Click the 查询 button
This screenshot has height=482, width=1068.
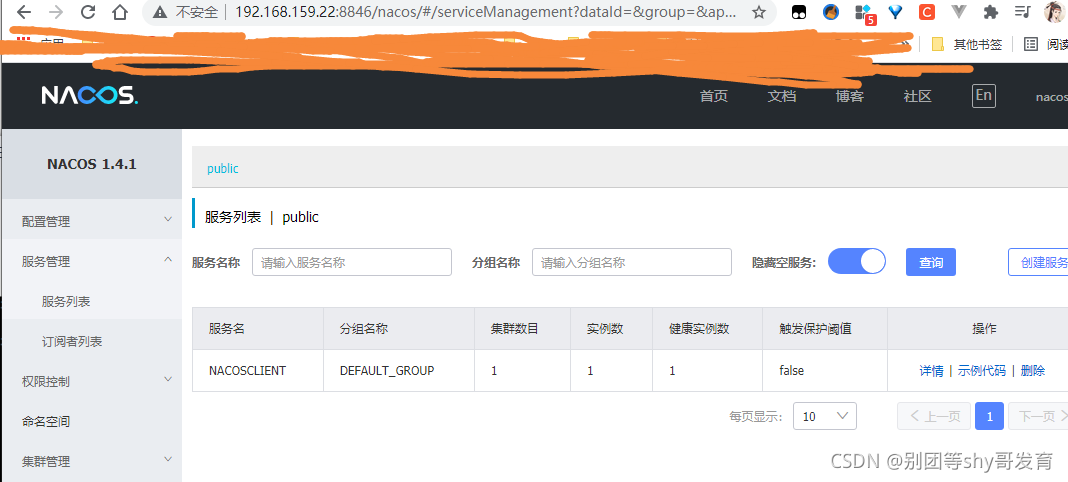pyautogui.click(x=930, y=262)
